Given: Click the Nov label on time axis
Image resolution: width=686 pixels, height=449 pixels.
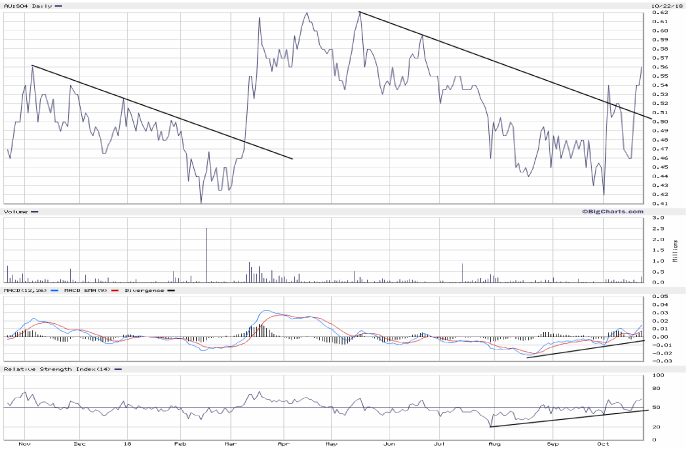Looking at the screenshot, I should click(x=24, y=442).
